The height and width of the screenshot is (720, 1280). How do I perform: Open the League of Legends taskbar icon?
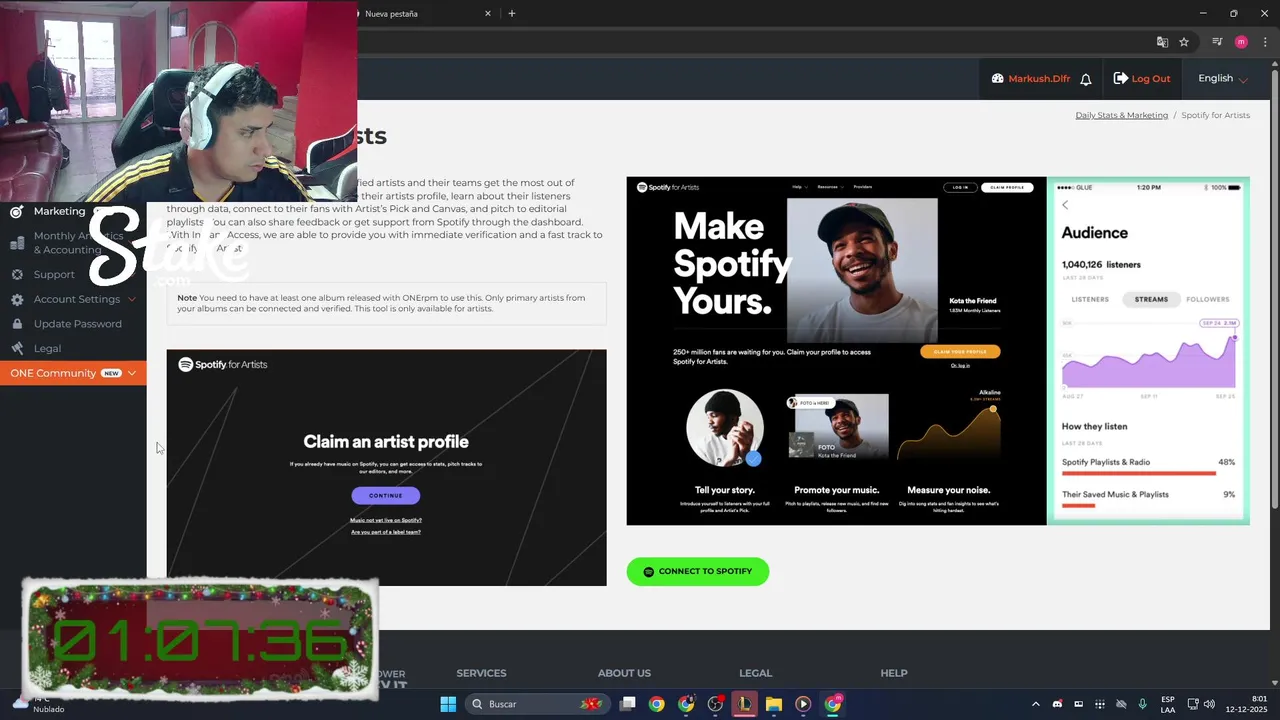[x=745, y=704]
